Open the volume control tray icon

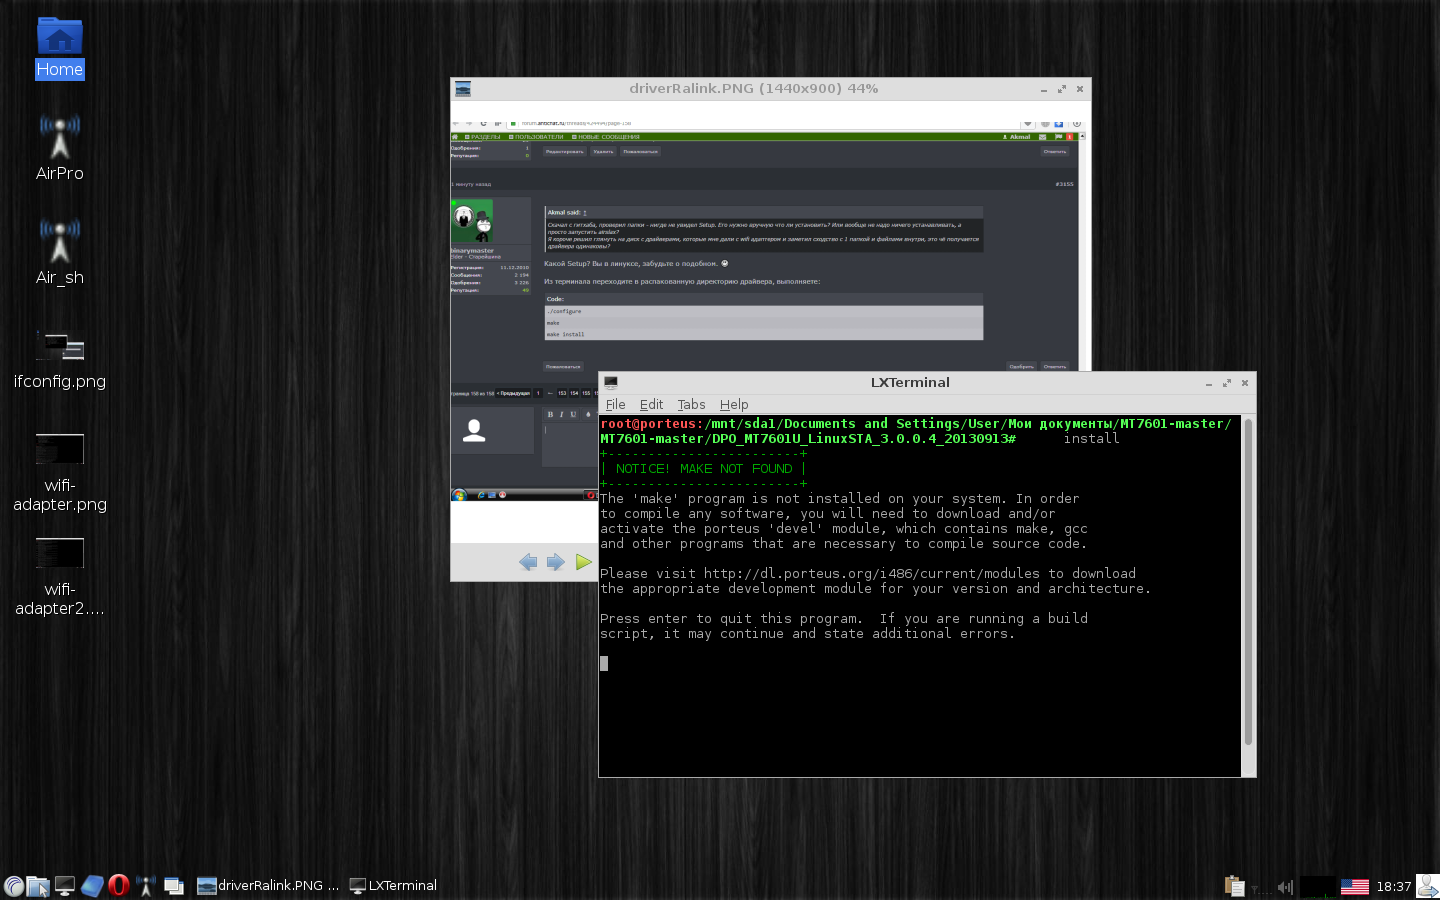pos(1285,887)
